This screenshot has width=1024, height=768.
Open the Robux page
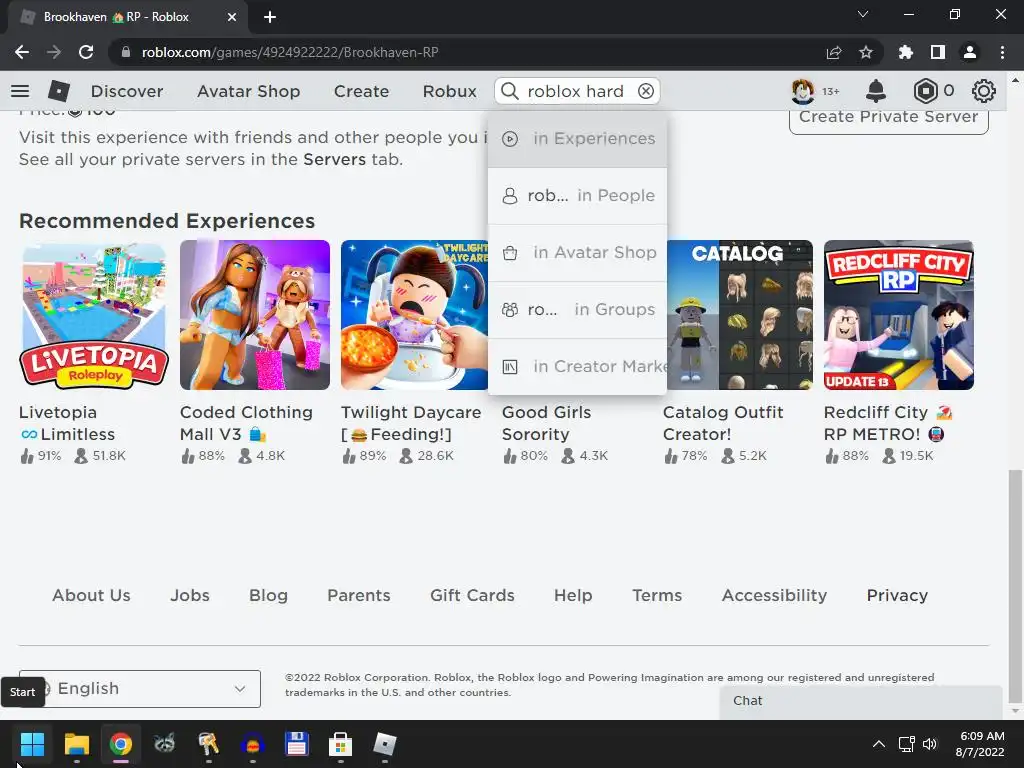(x=449, y=91)
